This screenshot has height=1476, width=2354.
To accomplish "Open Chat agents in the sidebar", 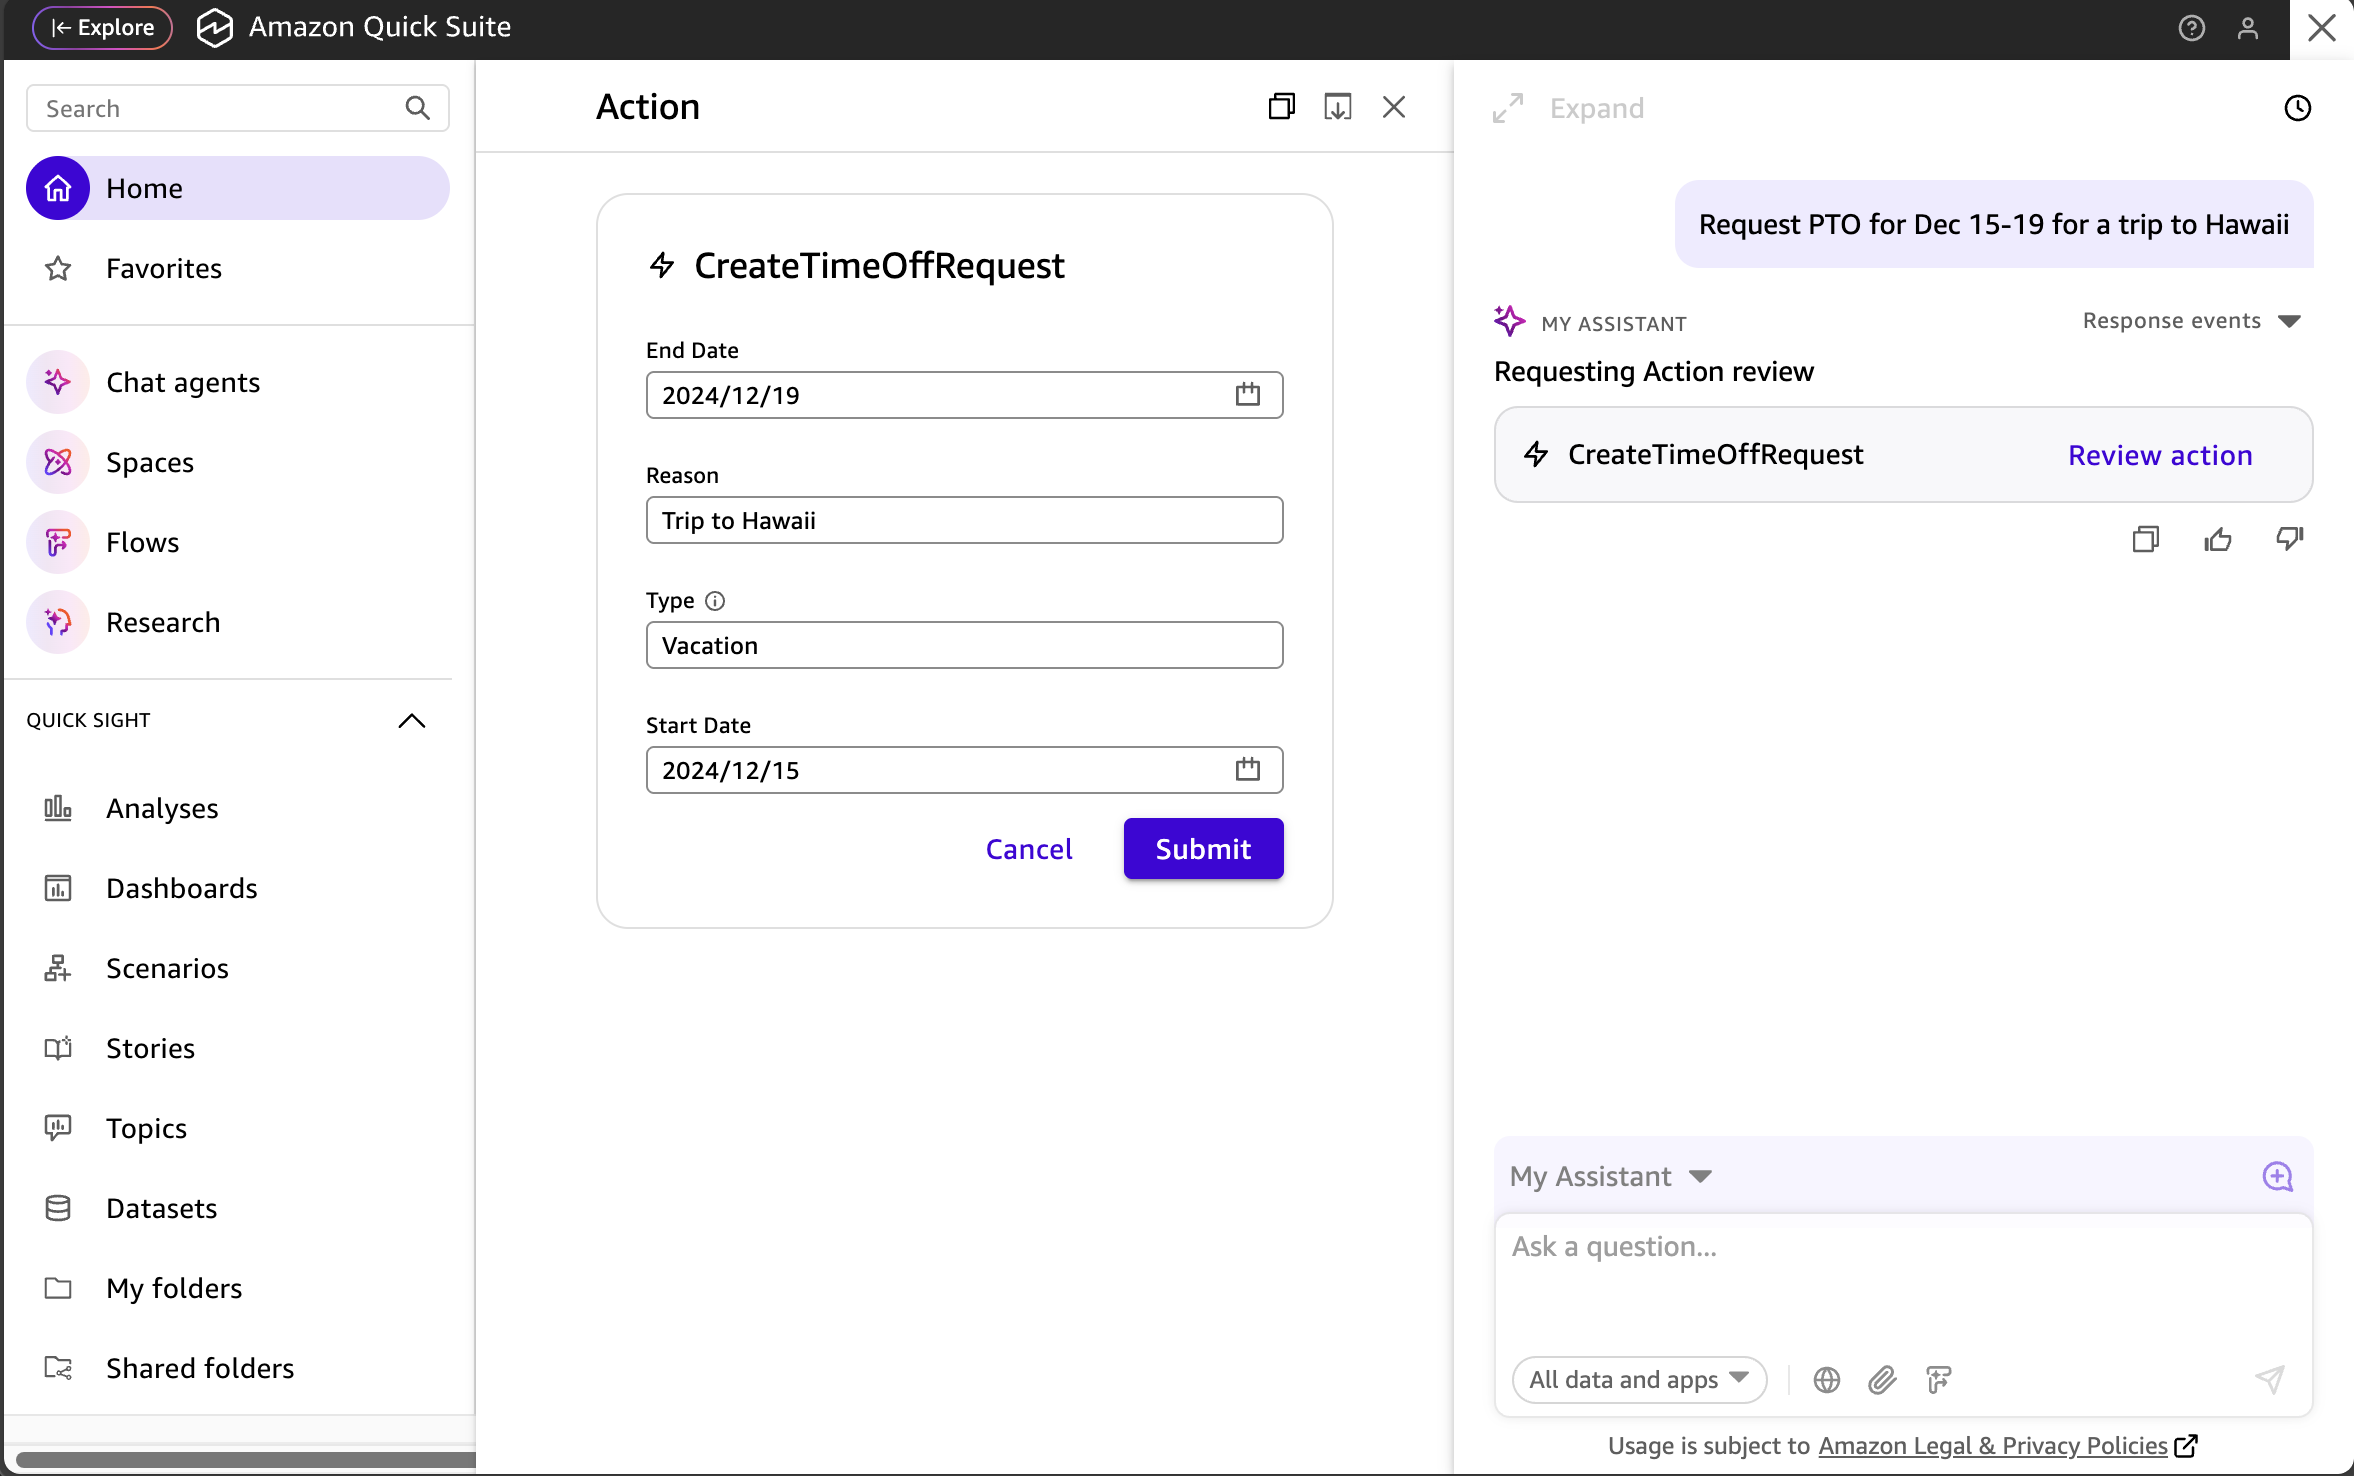I will tap(183, 383).
